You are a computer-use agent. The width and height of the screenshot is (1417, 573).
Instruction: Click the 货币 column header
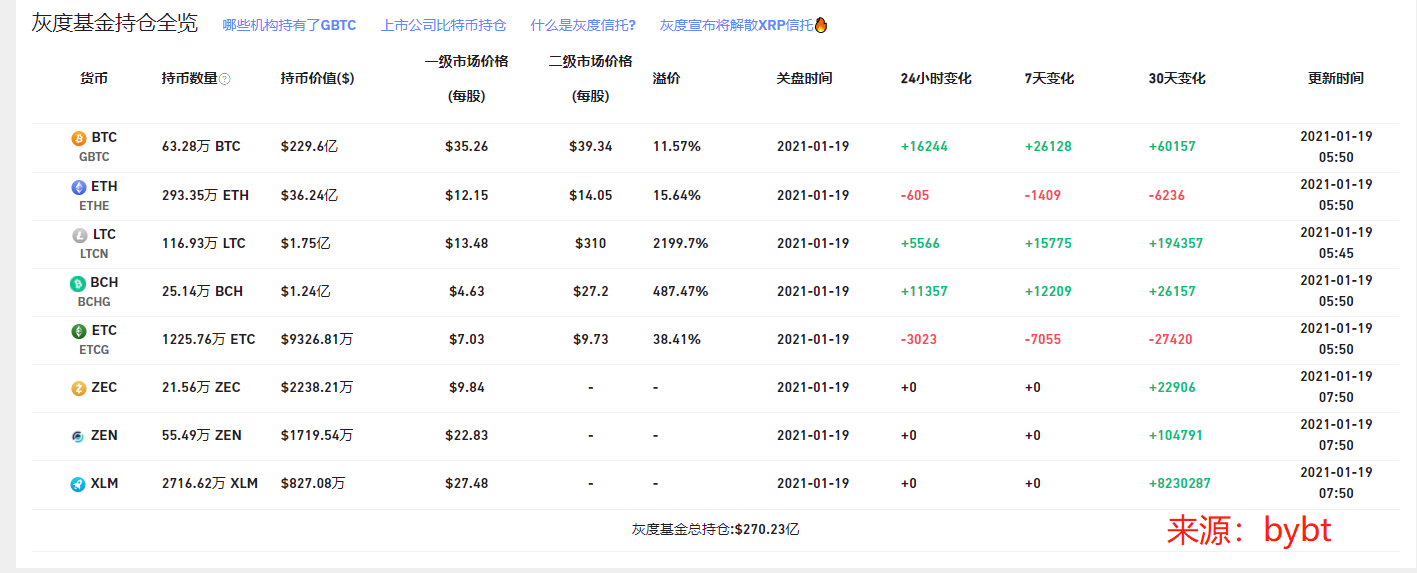pos(94,78)
